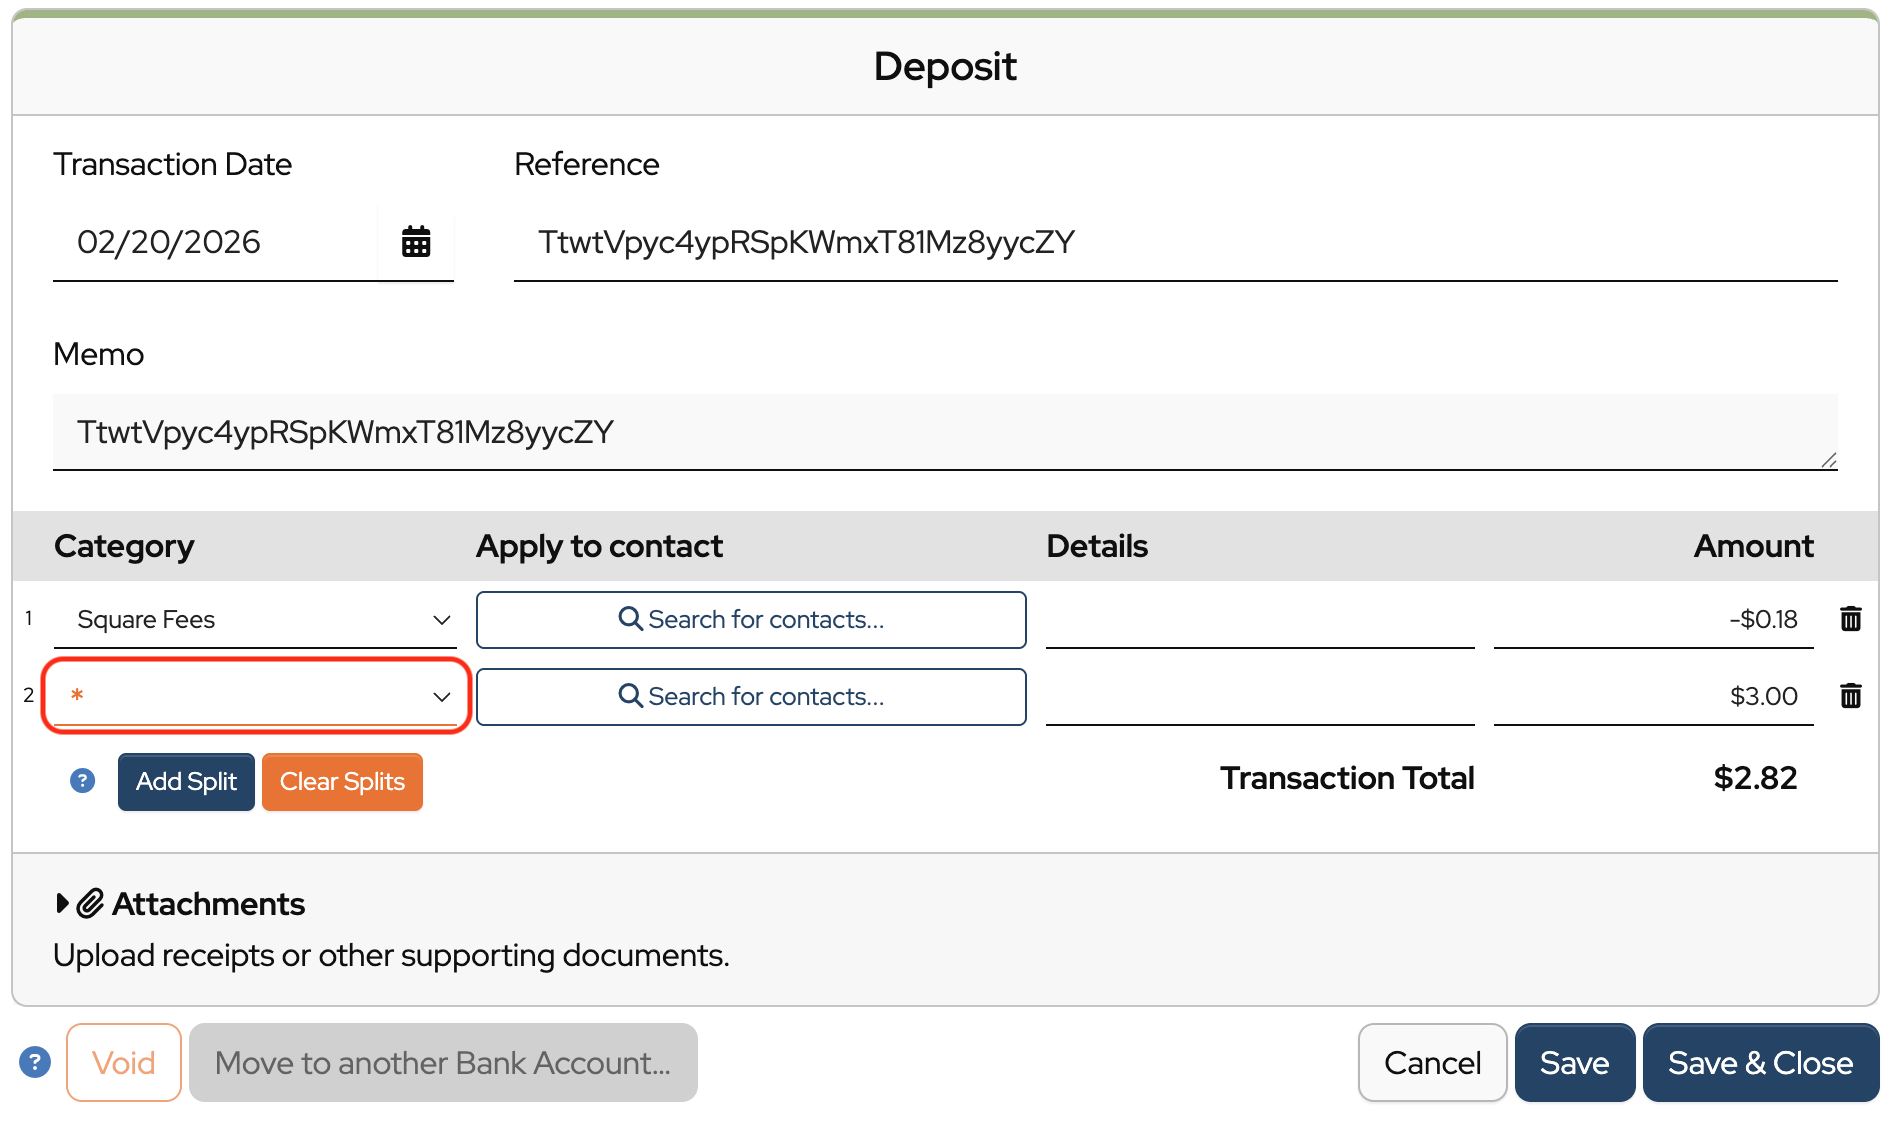Search for contacts in row one
The height and width of the screenshot is (1124, 1896).
pos(751,620)
